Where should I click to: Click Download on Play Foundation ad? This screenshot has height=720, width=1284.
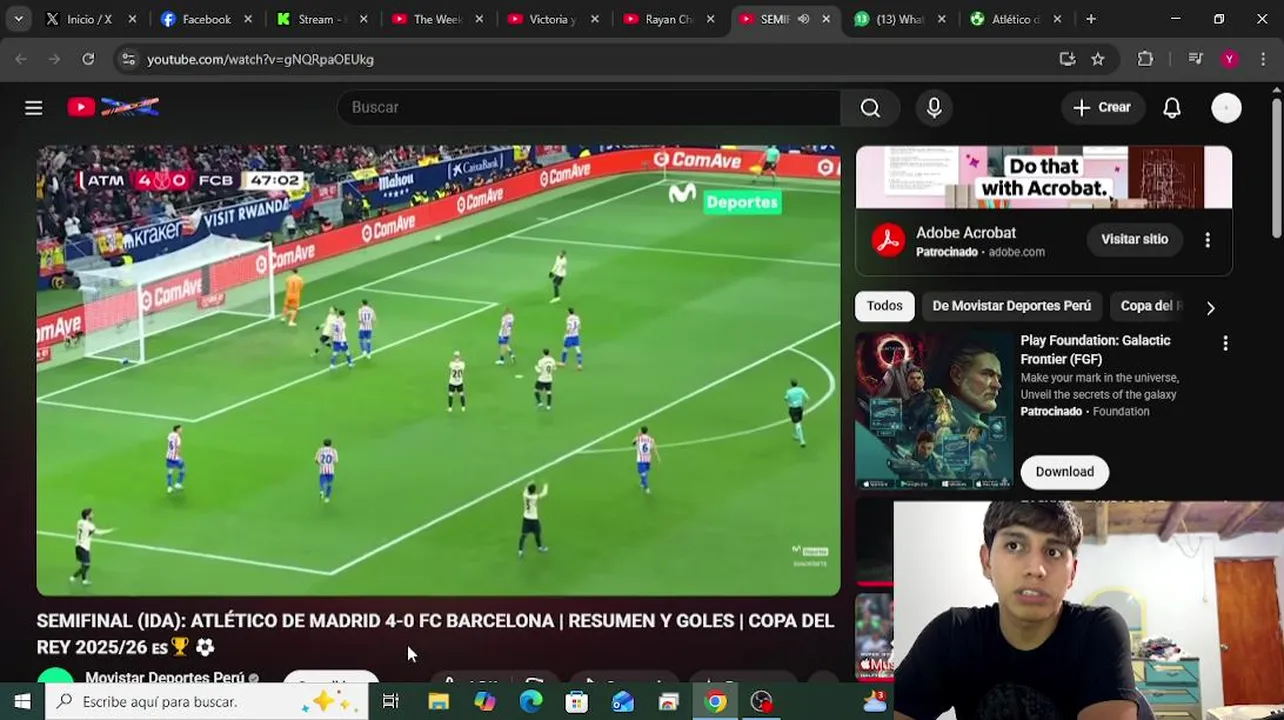(x=1064, y=472)
